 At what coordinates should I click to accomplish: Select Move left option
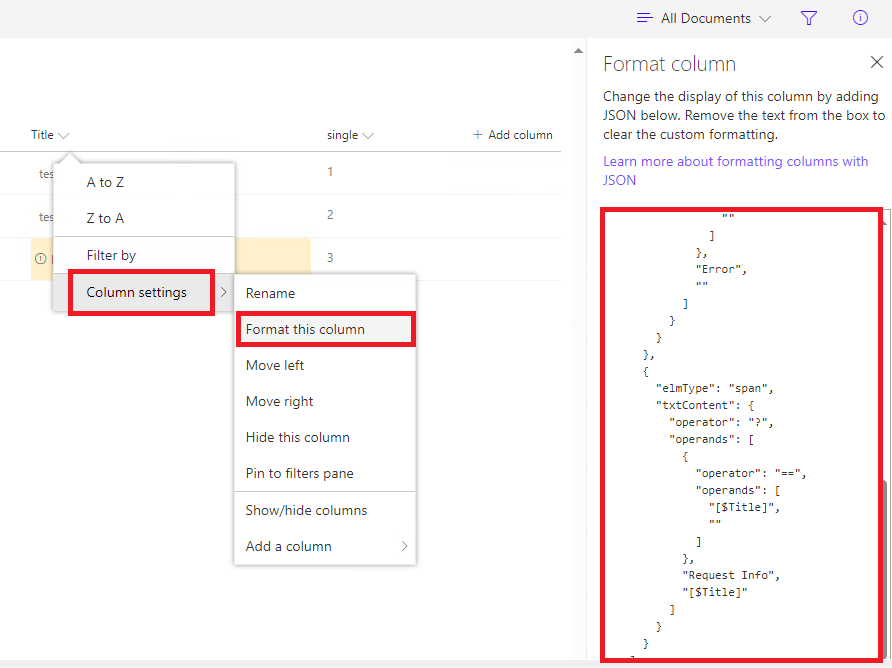[325, 365]
